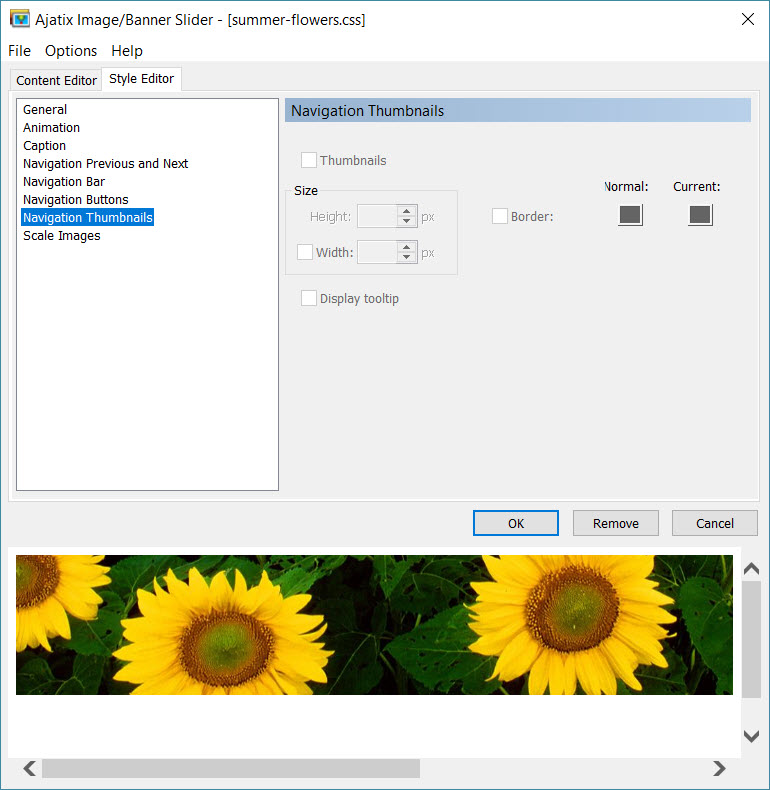Select Caption in the style list
Viewport: 770px width, 790px height.
click(44, 146)
